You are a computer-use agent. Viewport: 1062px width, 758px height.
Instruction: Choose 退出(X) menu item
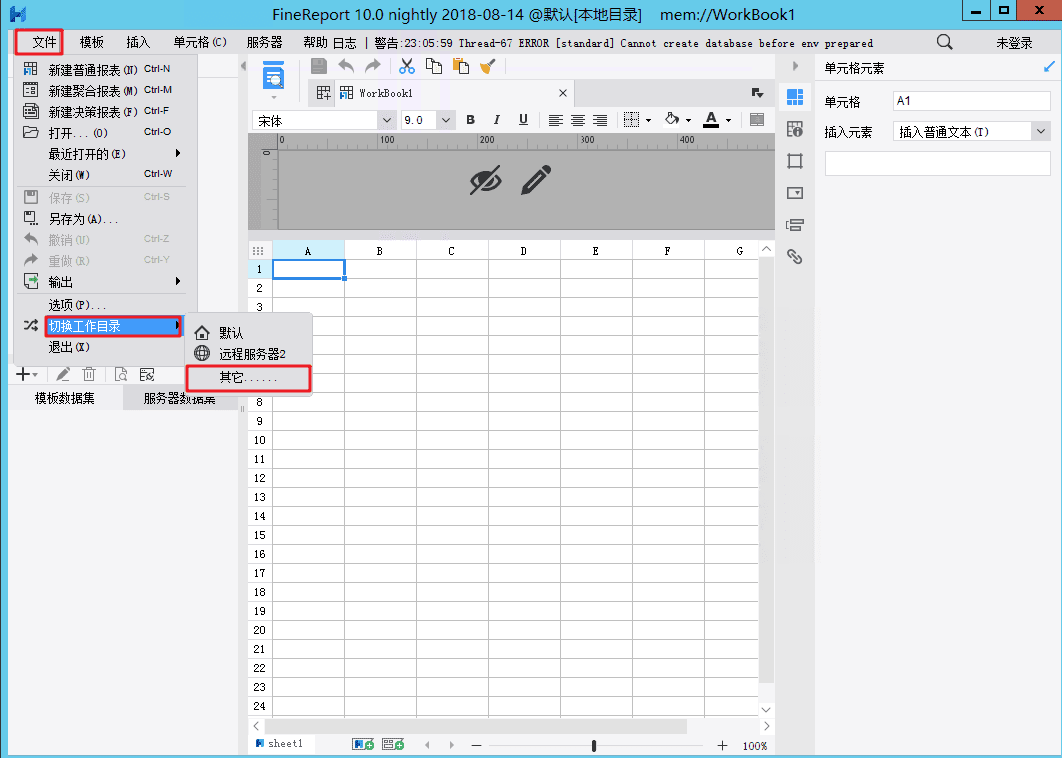point(102,347)
